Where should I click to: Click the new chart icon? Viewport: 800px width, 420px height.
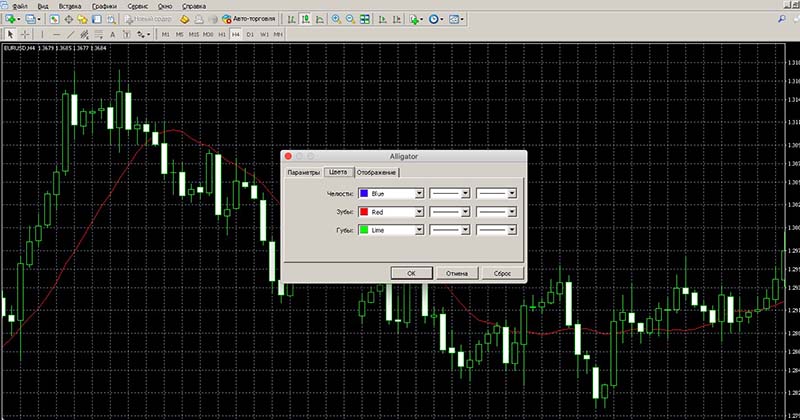pos(11,19)
